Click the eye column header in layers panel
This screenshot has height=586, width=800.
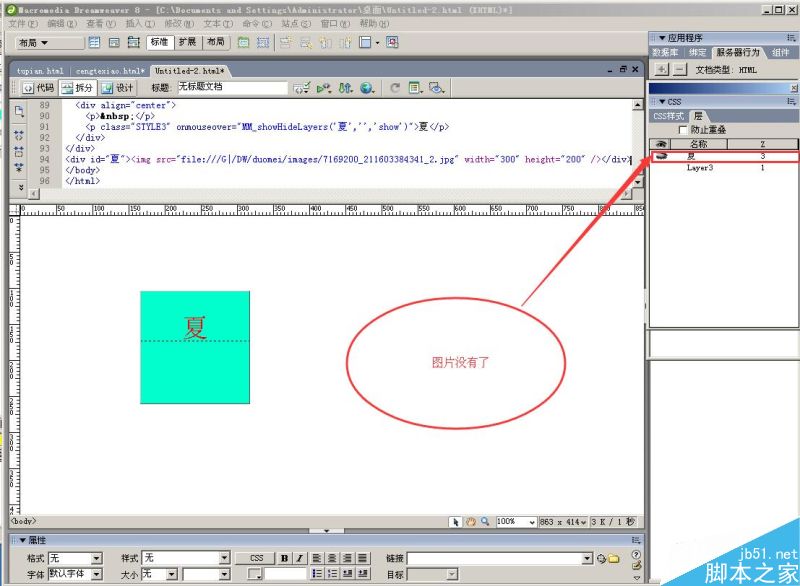click(660, 144)
